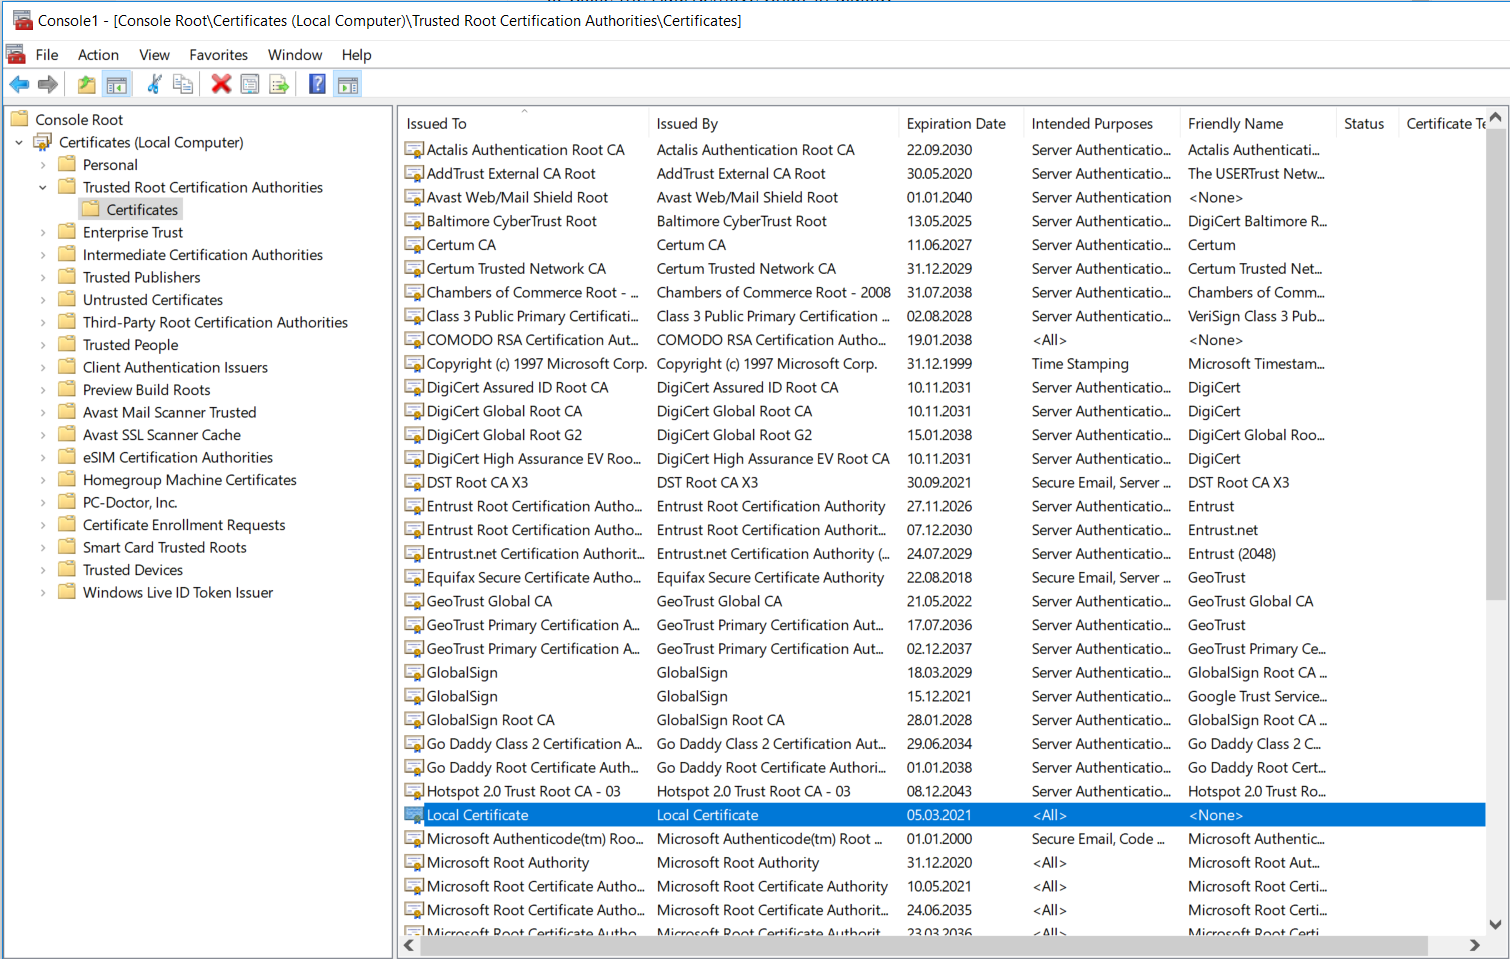Sort by the Expiration Date column header
The height and width of the screenshot is (959, 1510).
[x=961, y=124]
